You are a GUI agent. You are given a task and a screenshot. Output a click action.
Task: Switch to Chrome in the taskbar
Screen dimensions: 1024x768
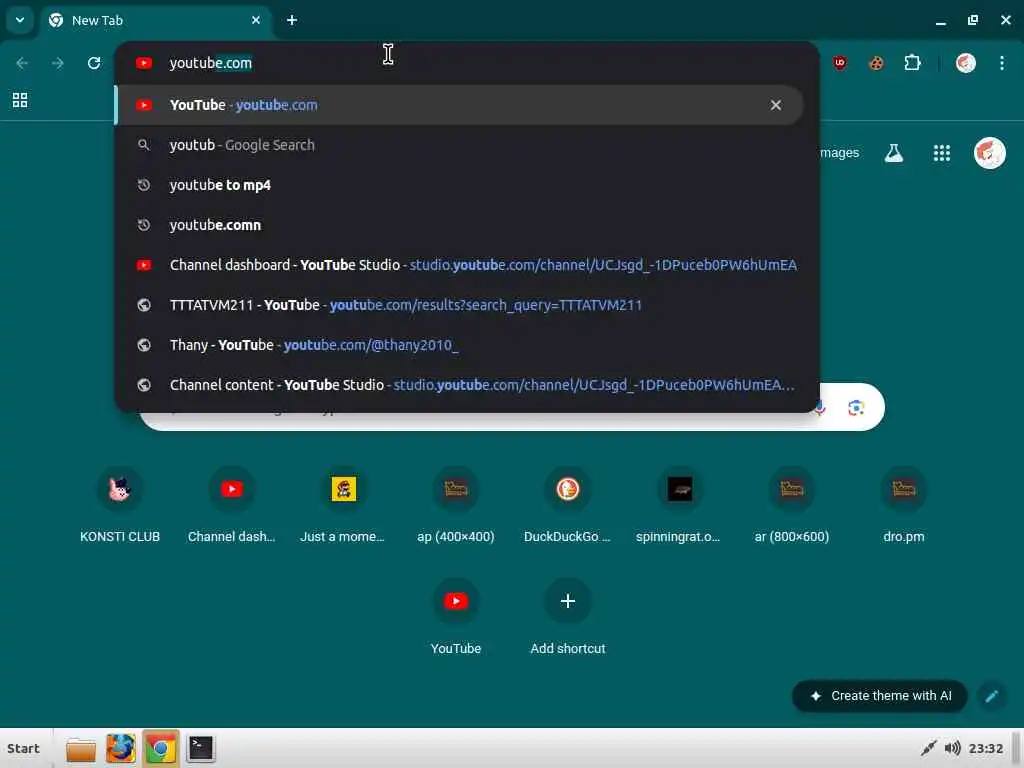(161, 749)
